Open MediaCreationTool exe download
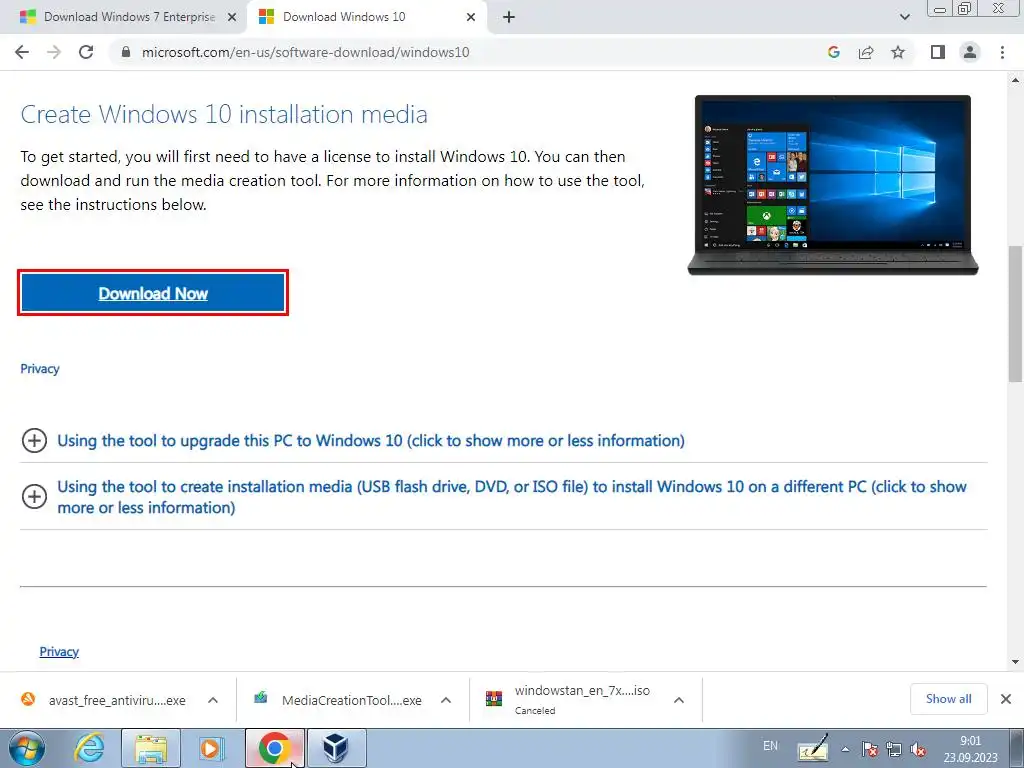 [351, 701]
